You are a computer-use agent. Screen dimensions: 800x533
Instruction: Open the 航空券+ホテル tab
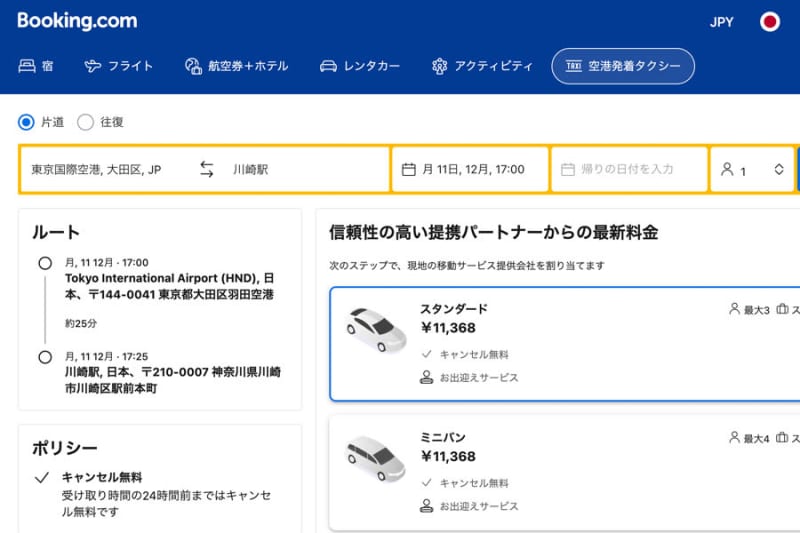[236, 66]
